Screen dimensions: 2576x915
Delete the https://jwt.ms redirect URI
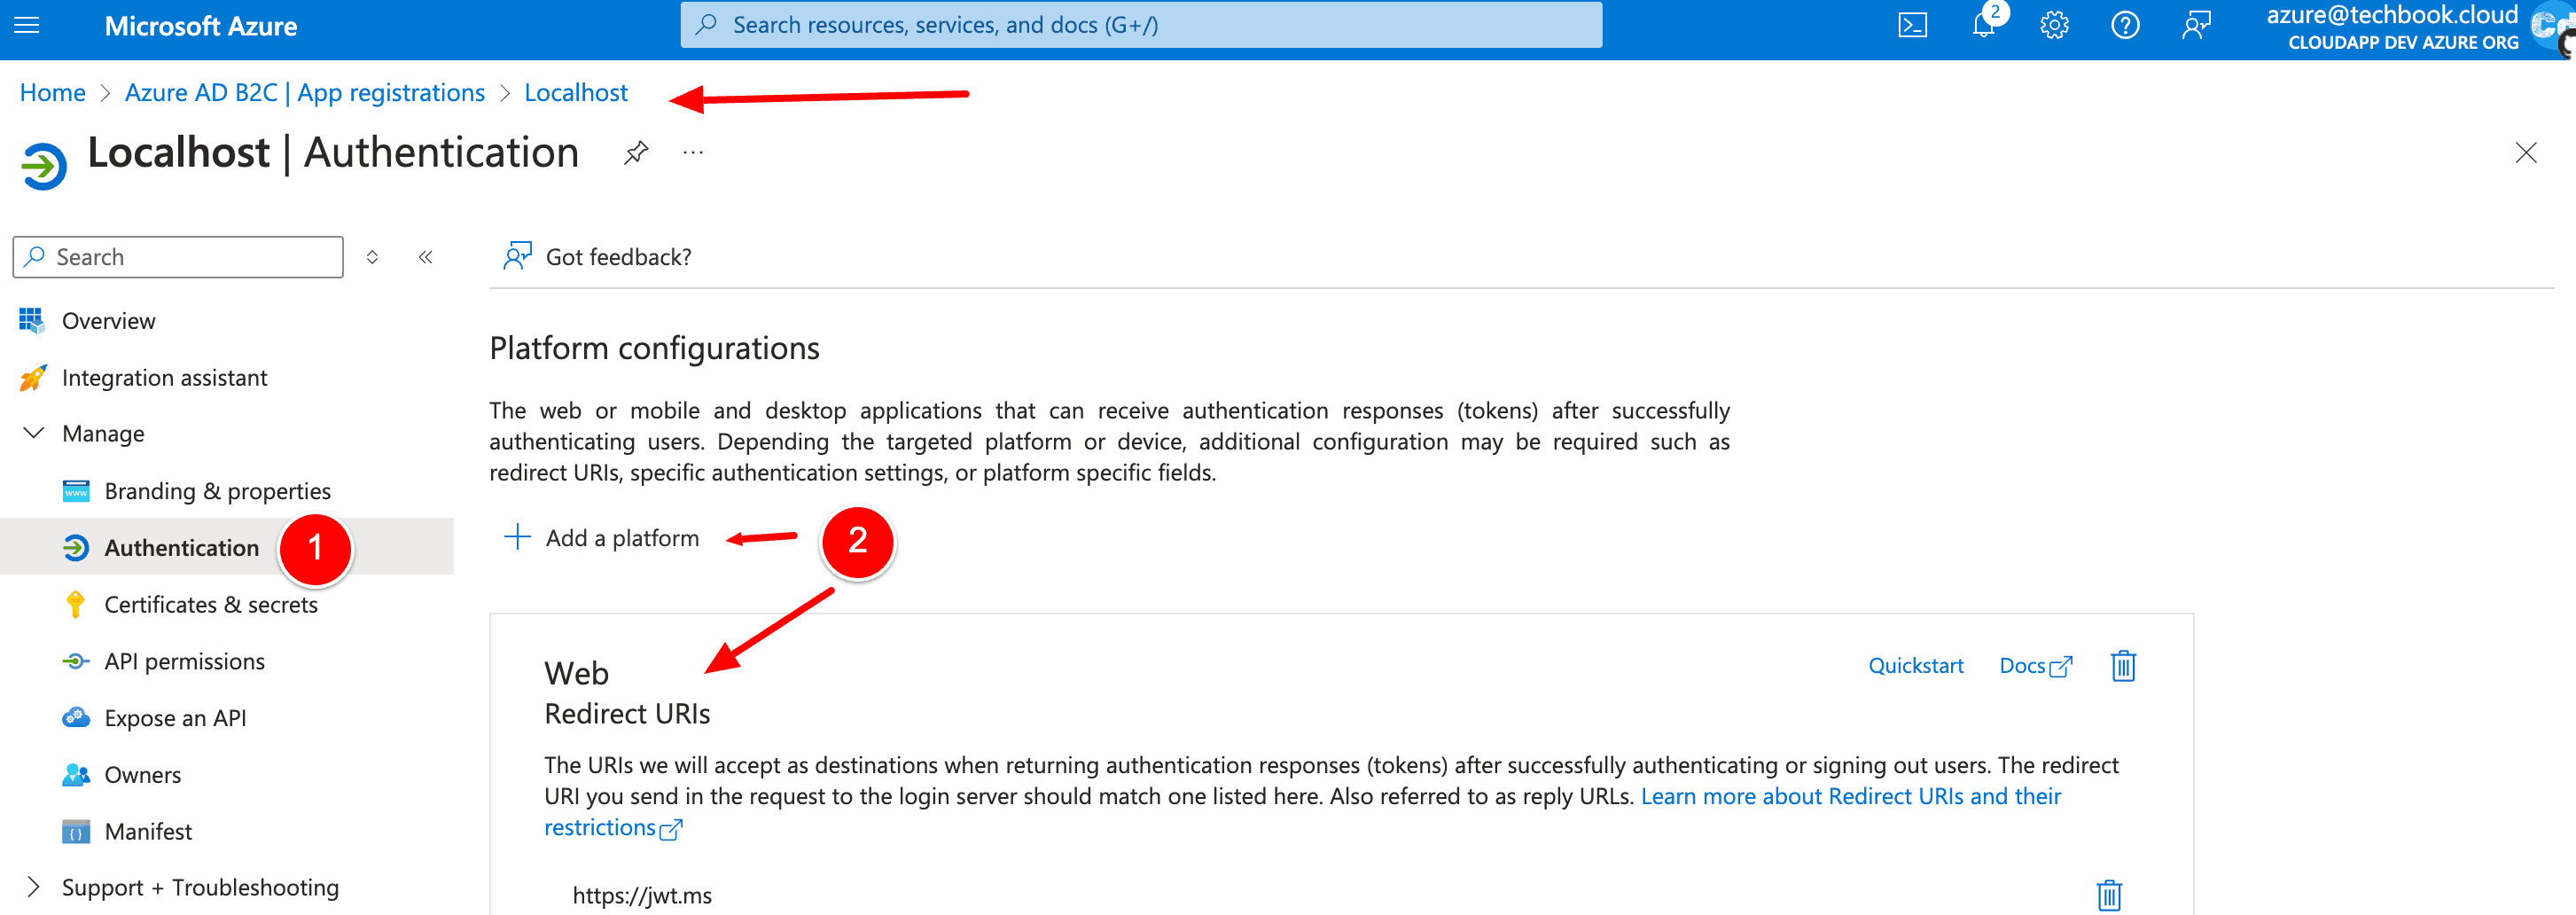coord(2109,894)
